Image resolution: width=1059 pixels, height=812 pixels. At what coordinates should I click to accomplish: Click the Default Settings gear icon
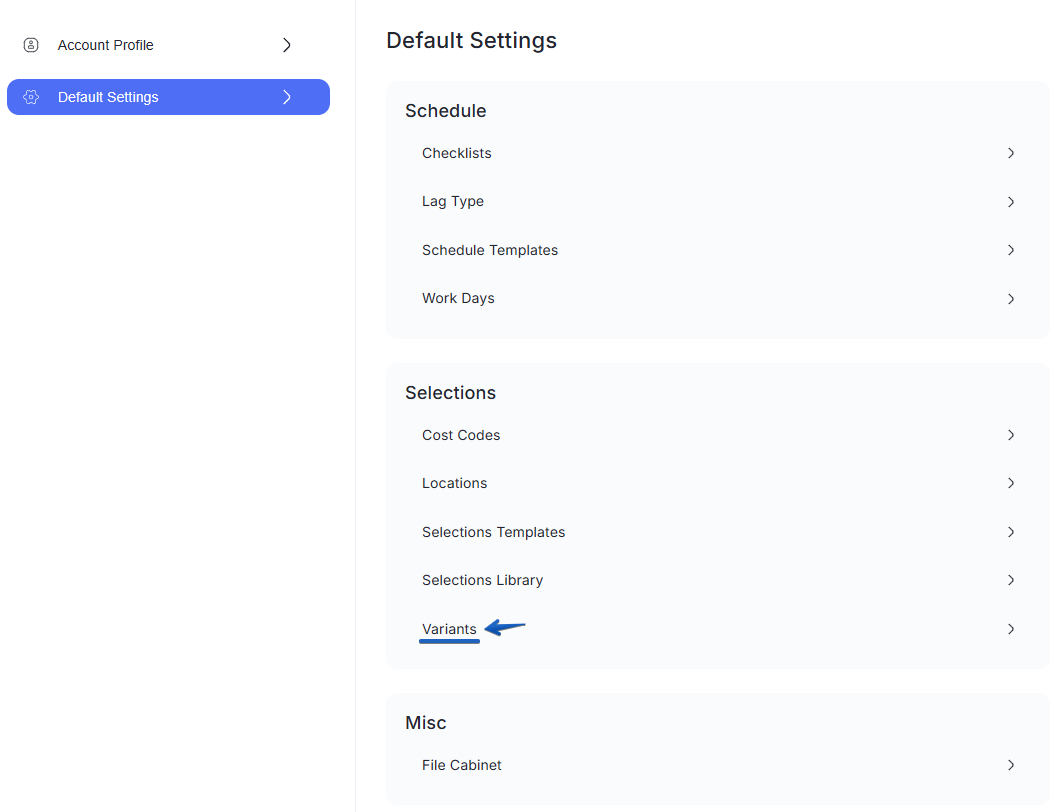[31, 97]
